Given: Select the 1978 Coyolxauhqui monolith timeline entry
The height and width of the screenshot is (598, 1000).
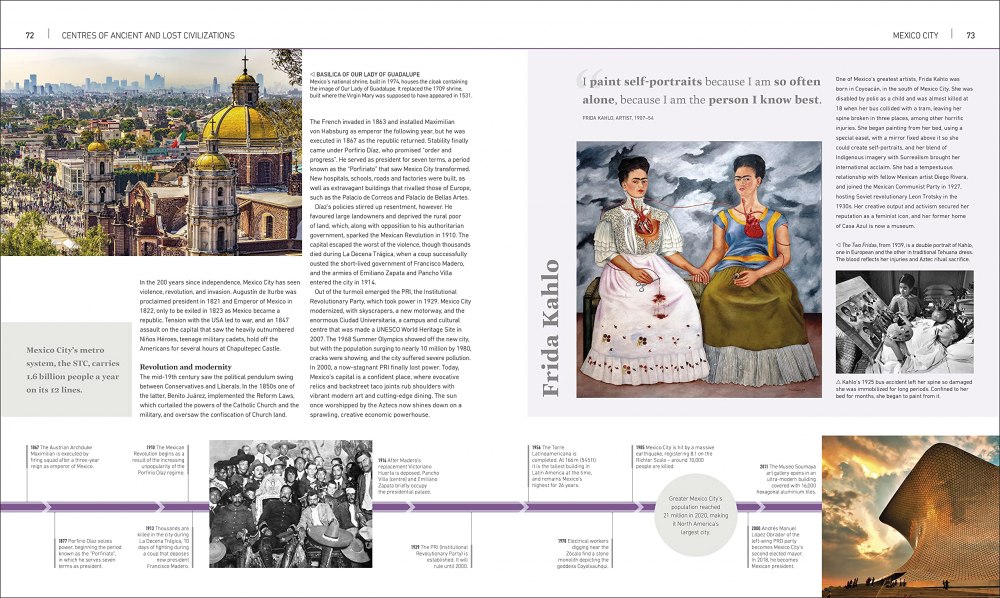Looking at the screenshot, I should (584, 553).
